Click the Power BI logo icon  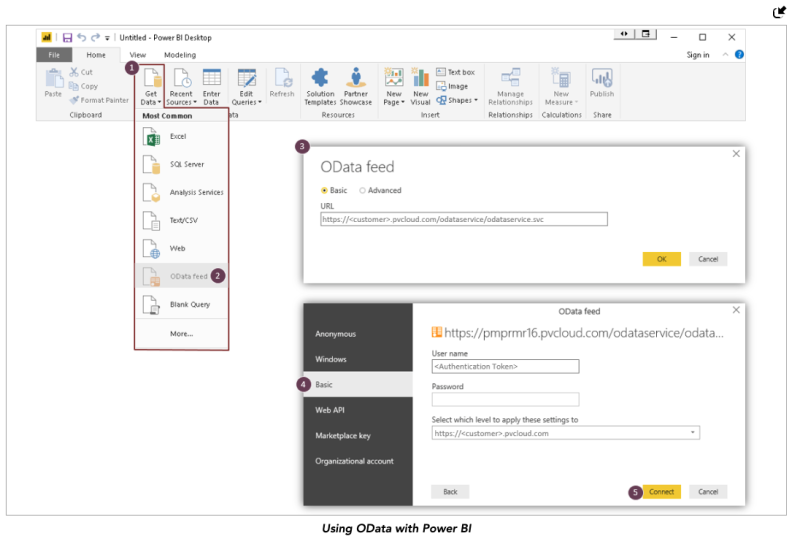click(46, 37)
